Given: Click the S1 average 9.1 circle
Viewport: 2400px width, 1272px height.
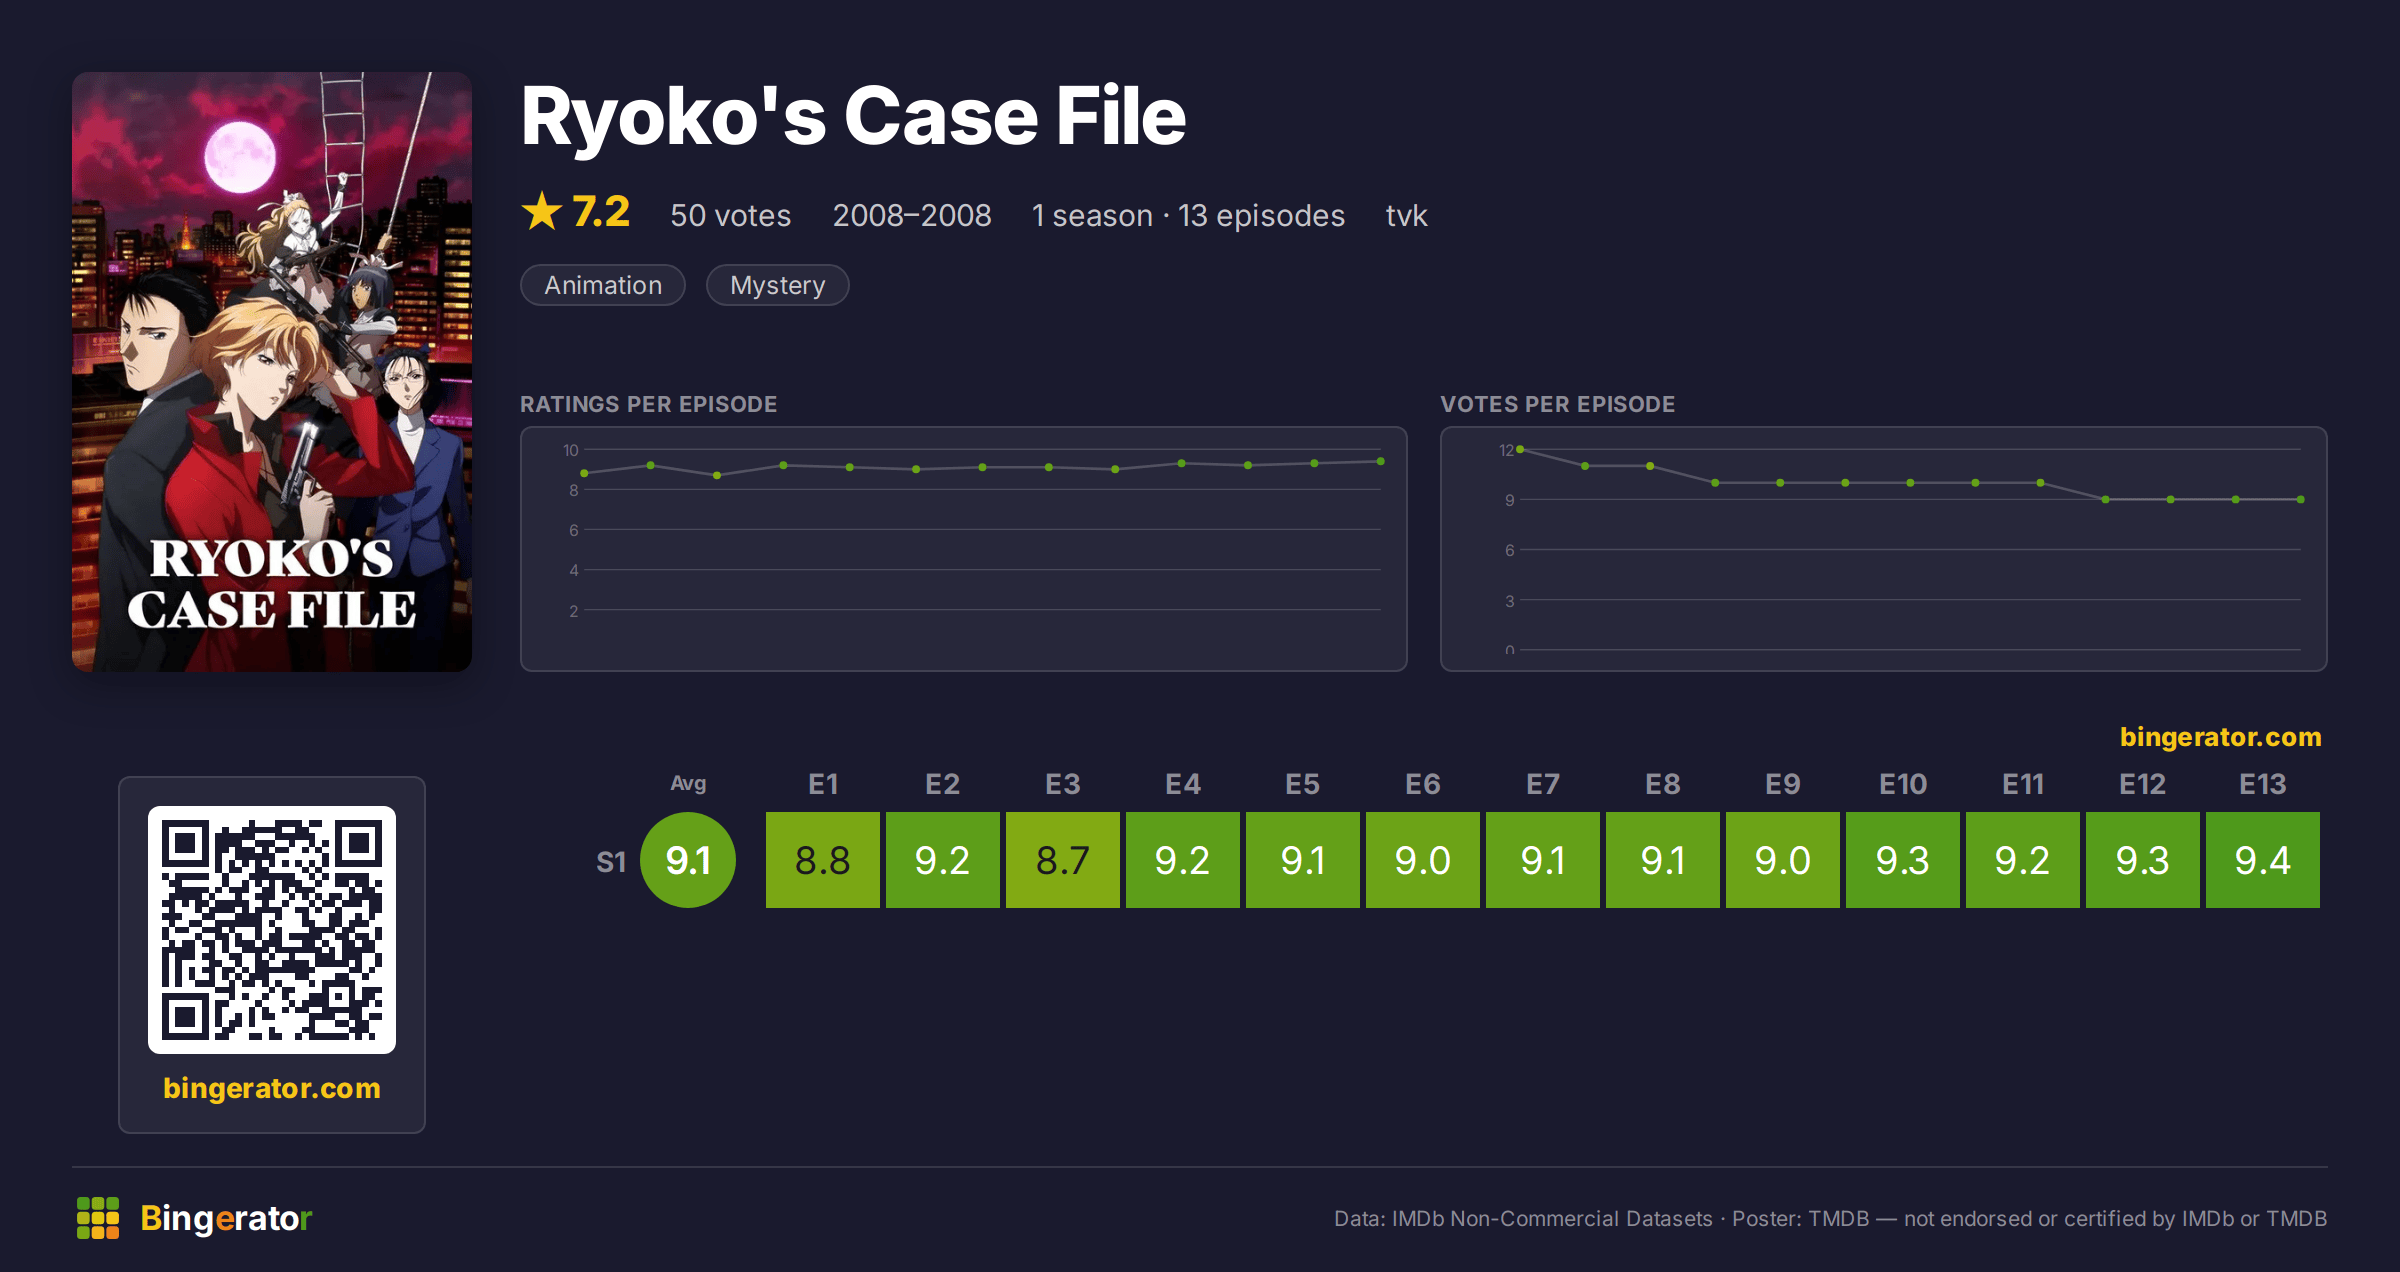Looking at the screenshot, I should pyautogui.click(x=688, y=860).
